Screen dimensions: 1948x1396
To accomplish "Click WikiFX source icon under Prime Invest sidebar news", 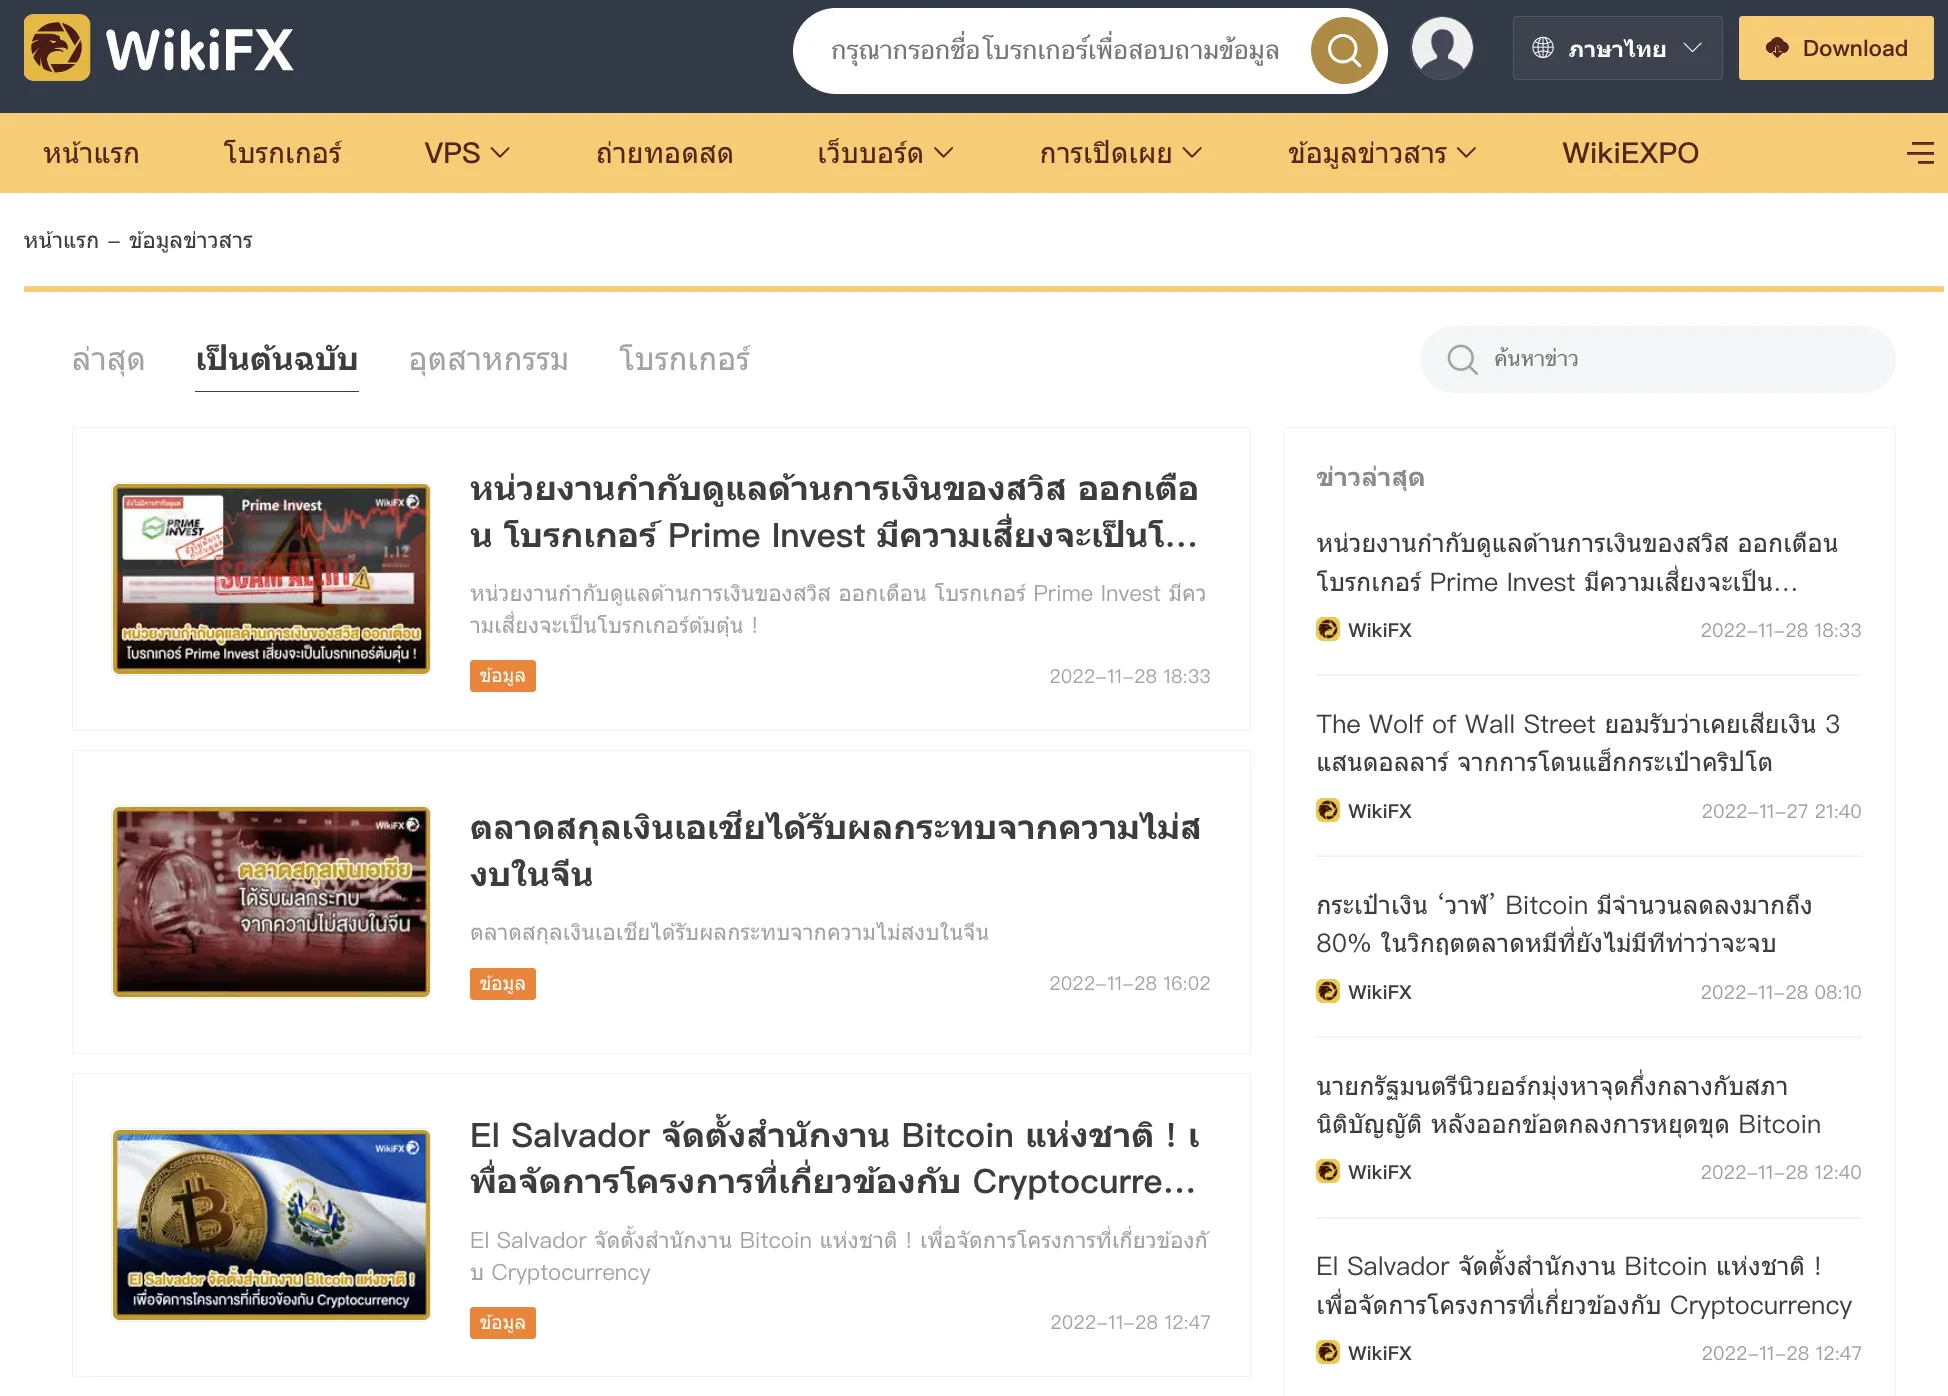I will [1328, 629].
